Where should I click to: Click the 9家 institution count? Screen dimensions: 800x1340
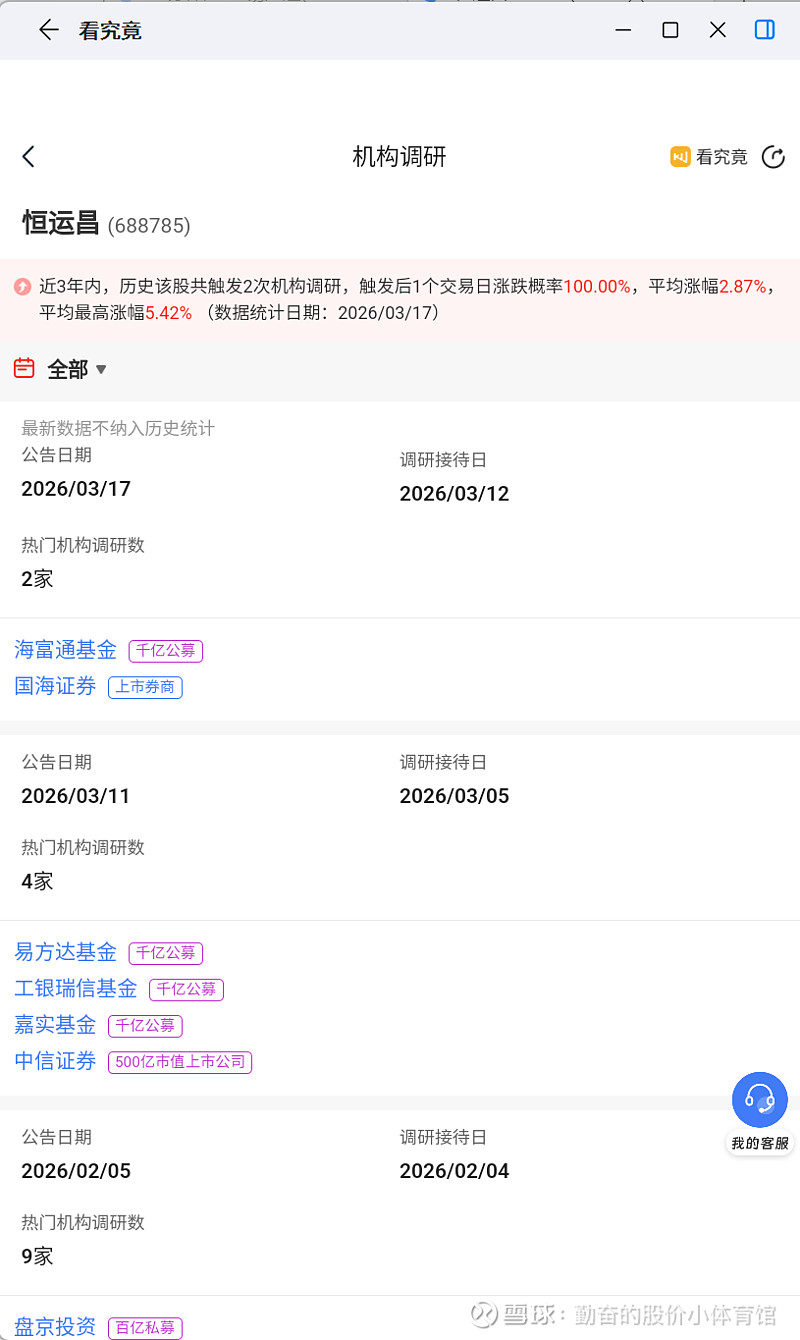[x=37, y=1256]
